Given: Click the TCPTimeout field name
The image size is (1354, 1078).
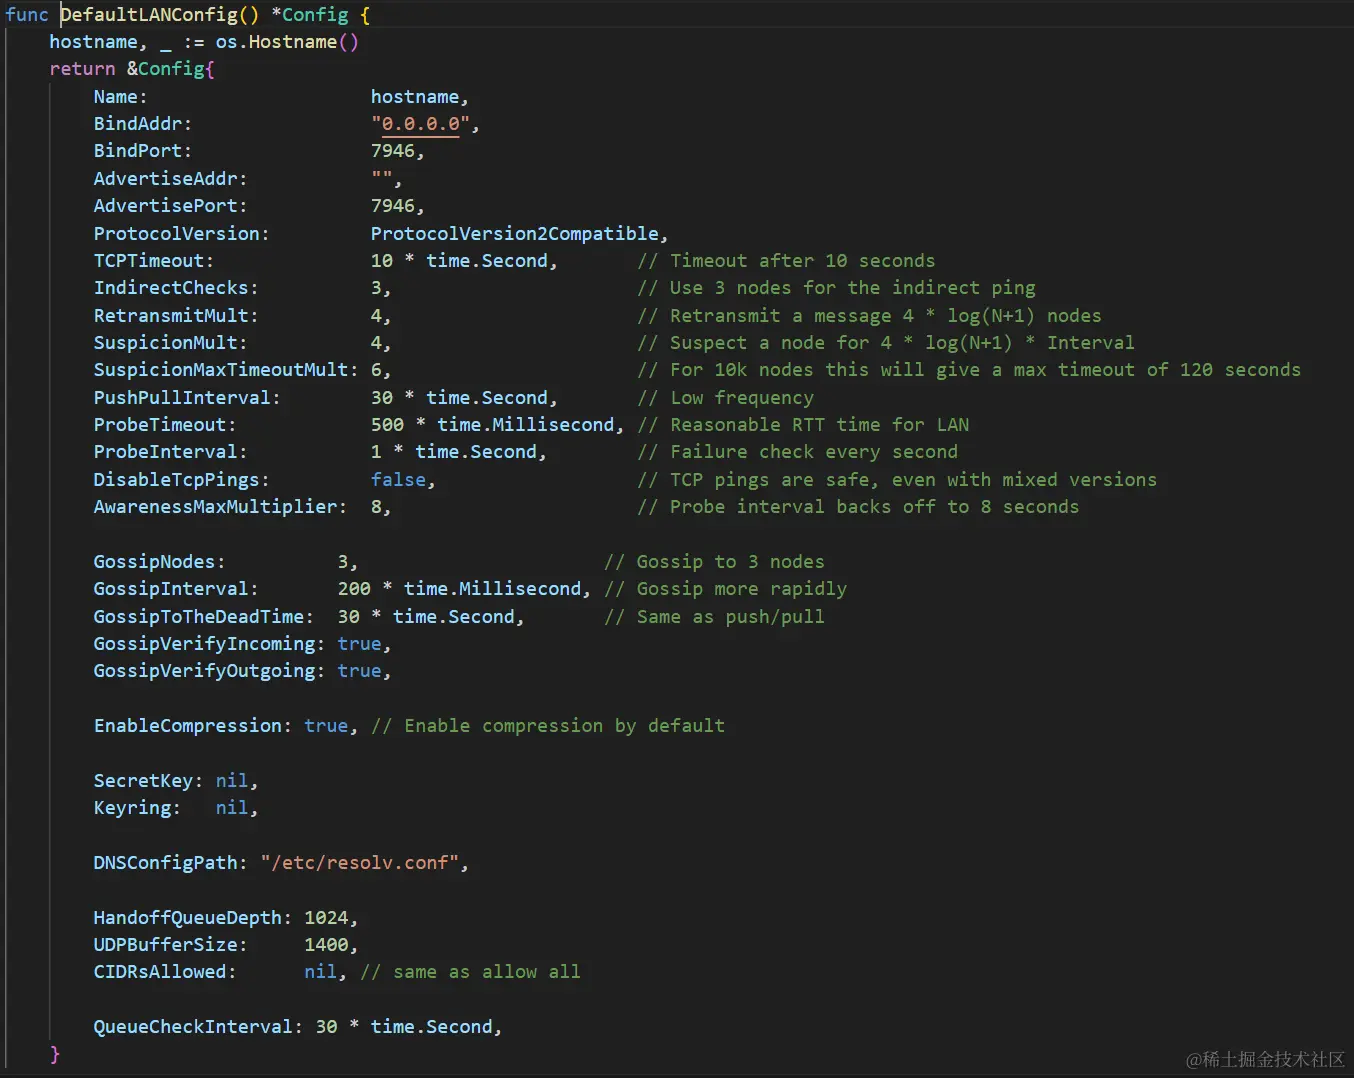Looking at the screenshot, I should (x=149, y=261).
